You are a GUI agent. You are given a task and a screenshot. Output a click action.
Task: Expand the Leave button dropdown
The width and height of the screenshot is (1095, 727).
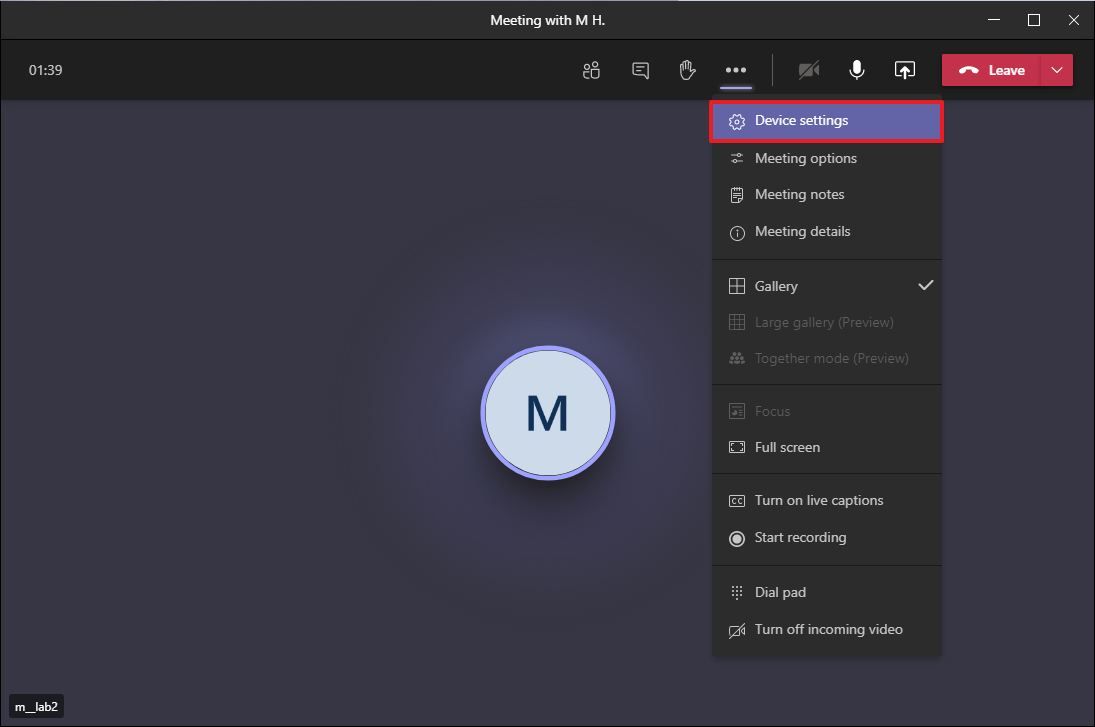pyautogui.click(x=1056, y=70)
